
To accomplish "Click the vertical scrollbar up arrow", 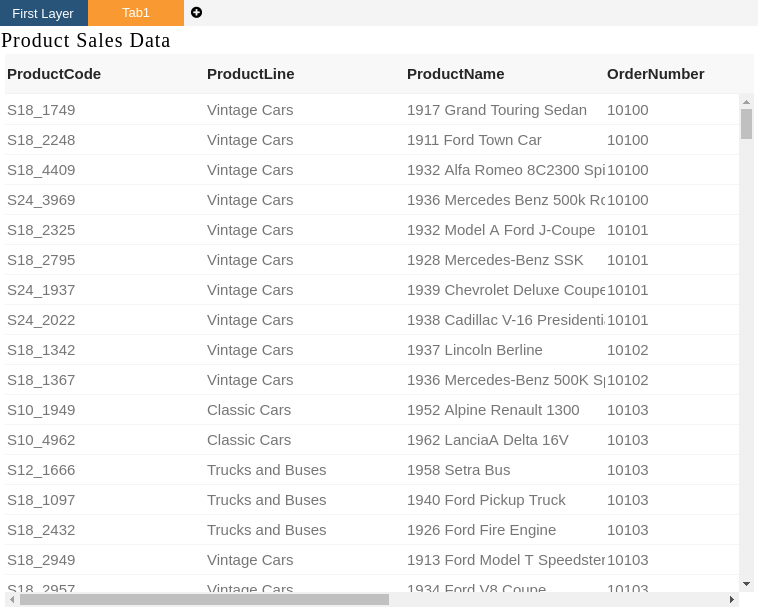I will point(746,102).
